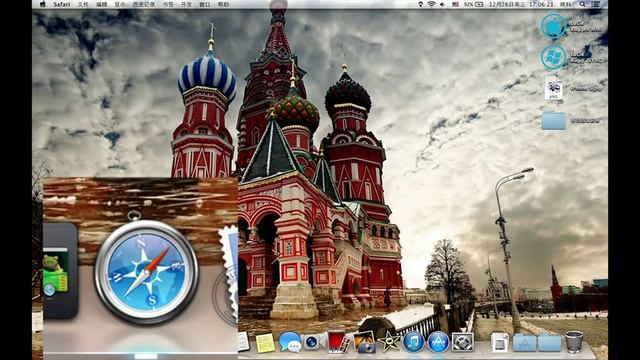Select LaCie drive with Windows logo on desktop
The width and height of the screenshot is (640, 360).
[553, 57]
